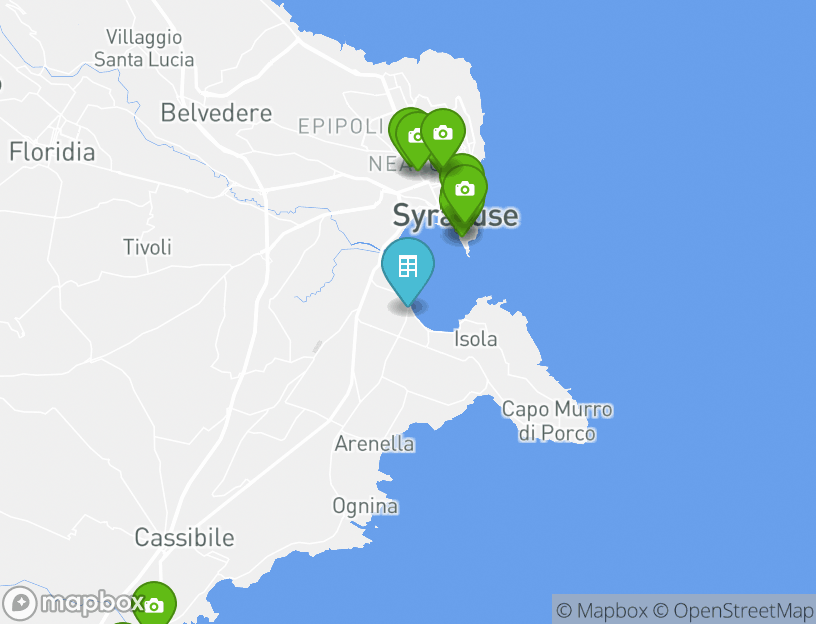Select the Belvedere map label

(216, 113)
